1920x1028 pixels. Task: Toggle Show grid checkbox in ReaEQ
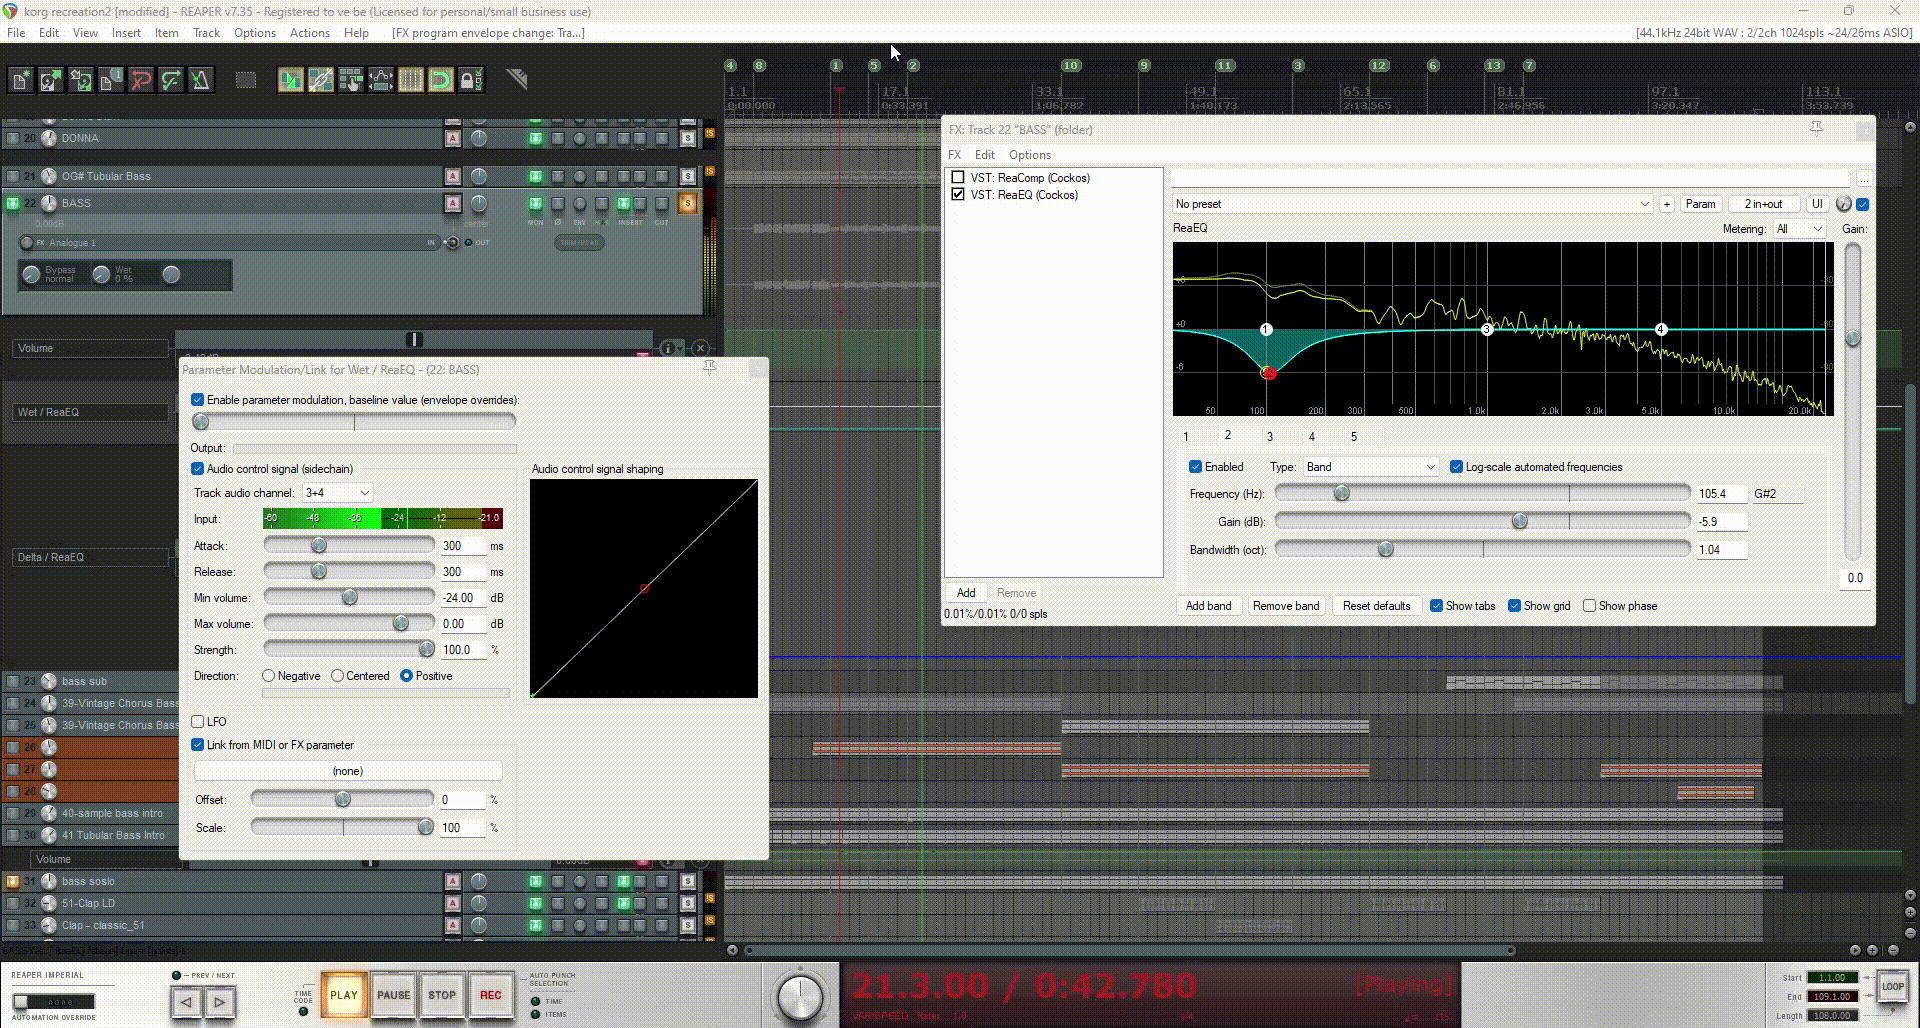[1514, 606]
